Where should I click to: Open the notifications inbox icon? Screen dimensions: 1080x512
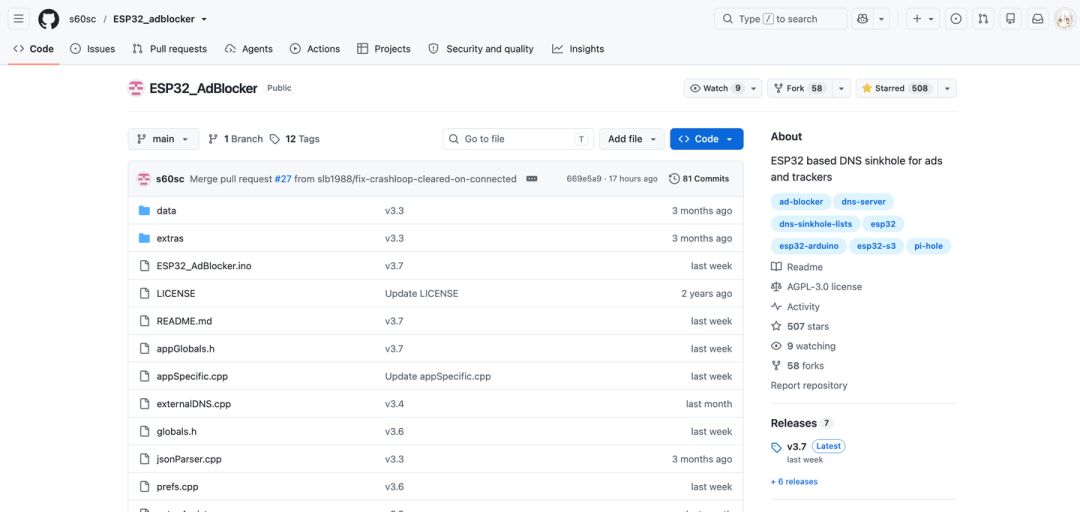point(1037,19)
